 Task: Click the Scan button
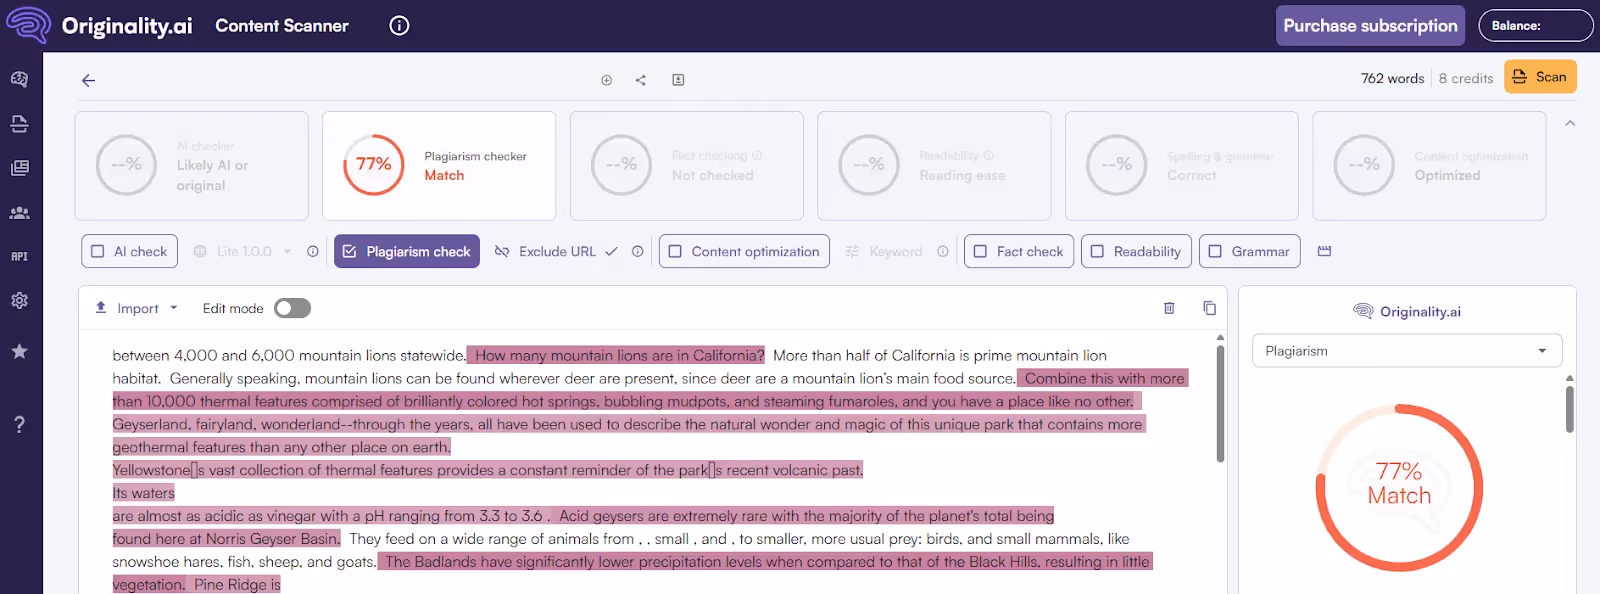click(1540, 77)
